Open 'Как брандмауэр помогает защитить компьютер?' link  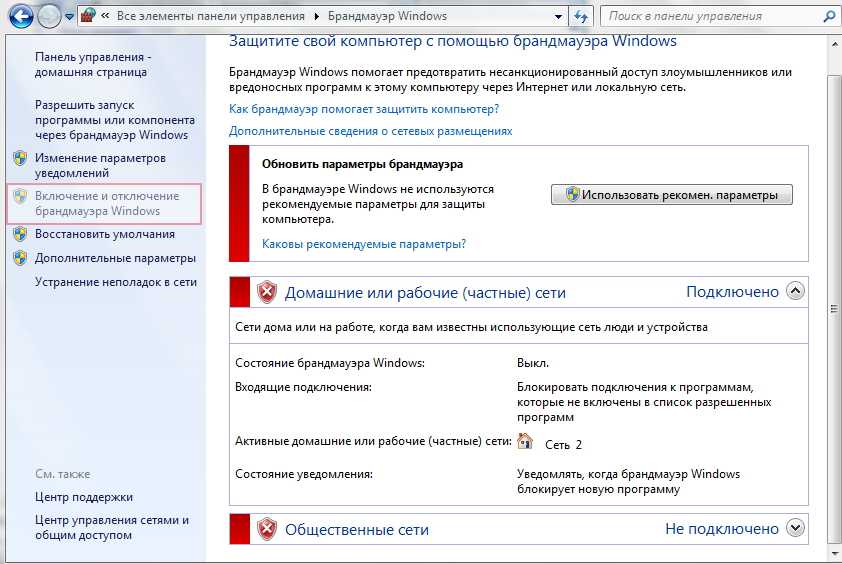coord(364,109)
